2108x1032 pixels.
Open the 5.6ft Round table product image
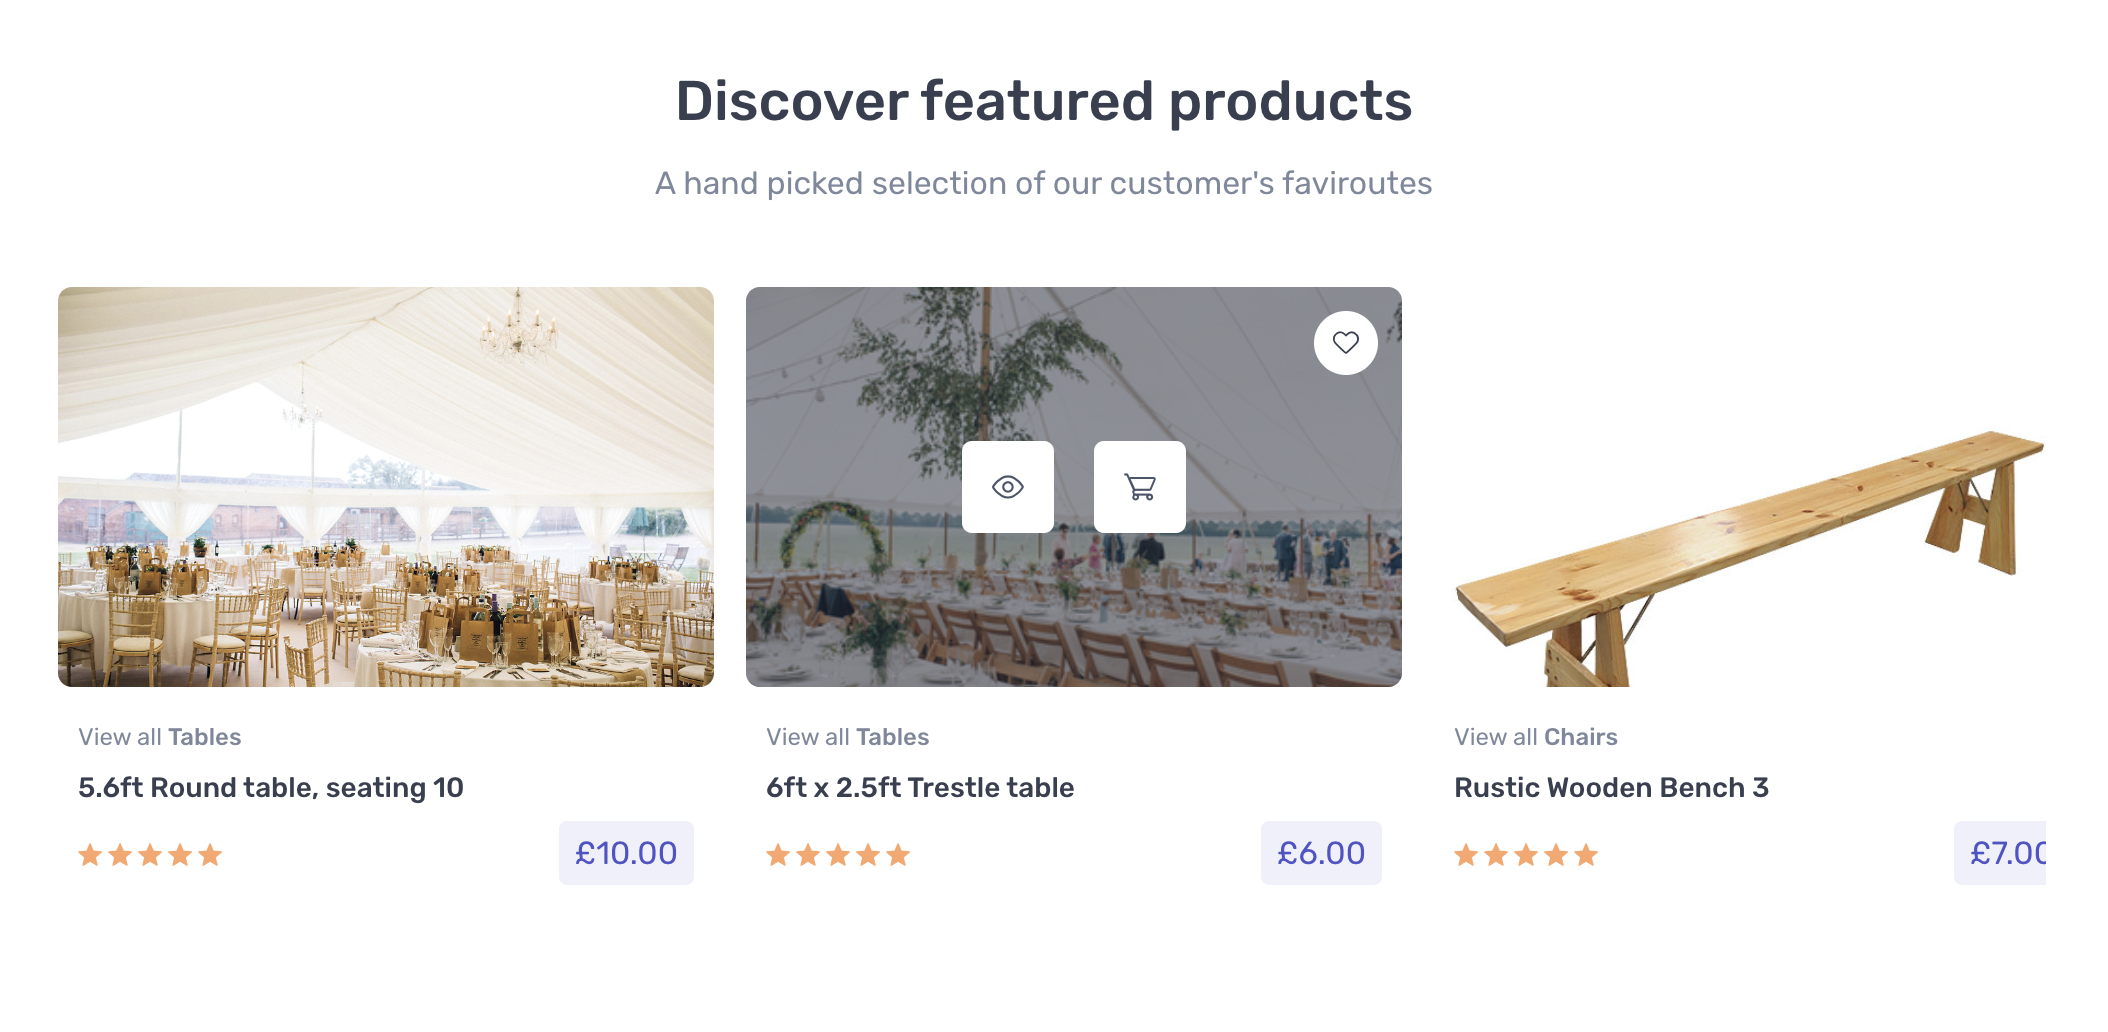pos(386,487)
